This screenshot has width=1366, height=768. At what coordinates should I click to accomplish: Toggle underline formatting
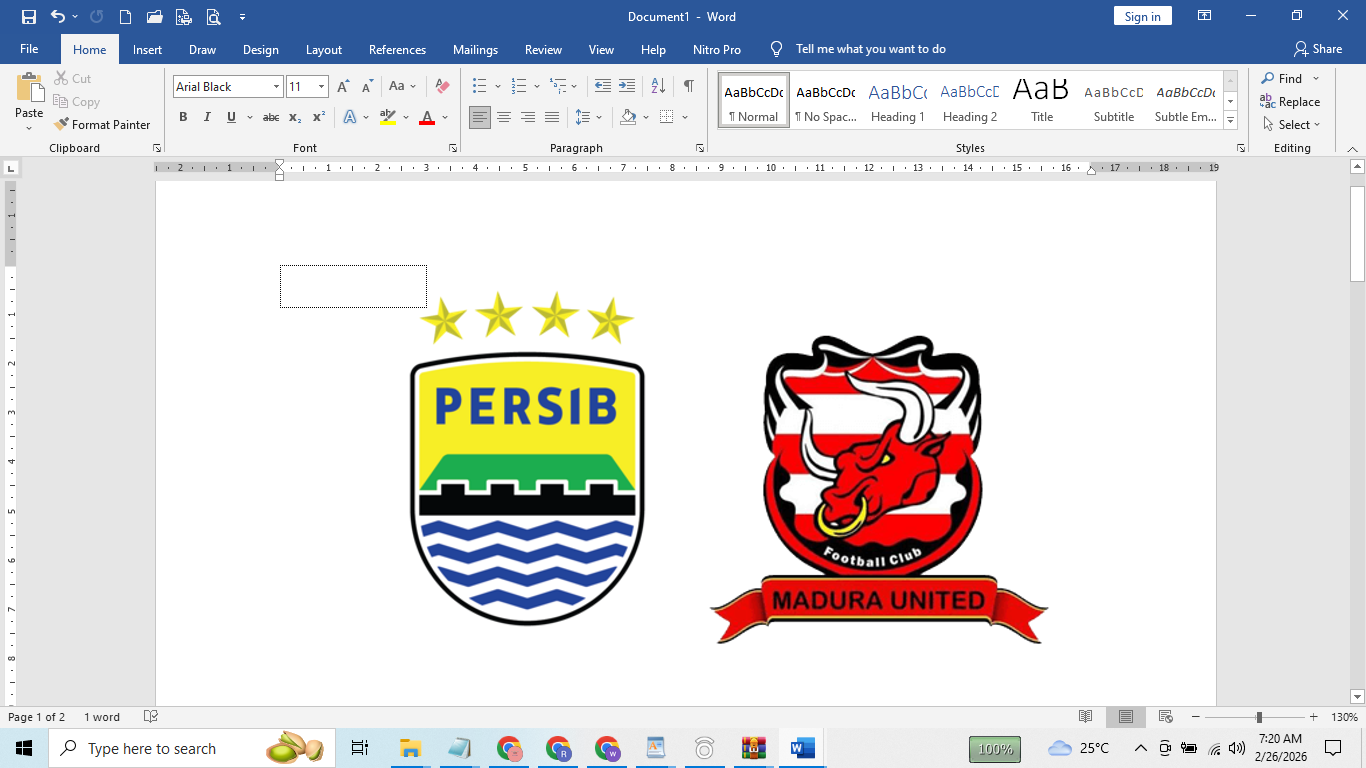pos(231,117)
